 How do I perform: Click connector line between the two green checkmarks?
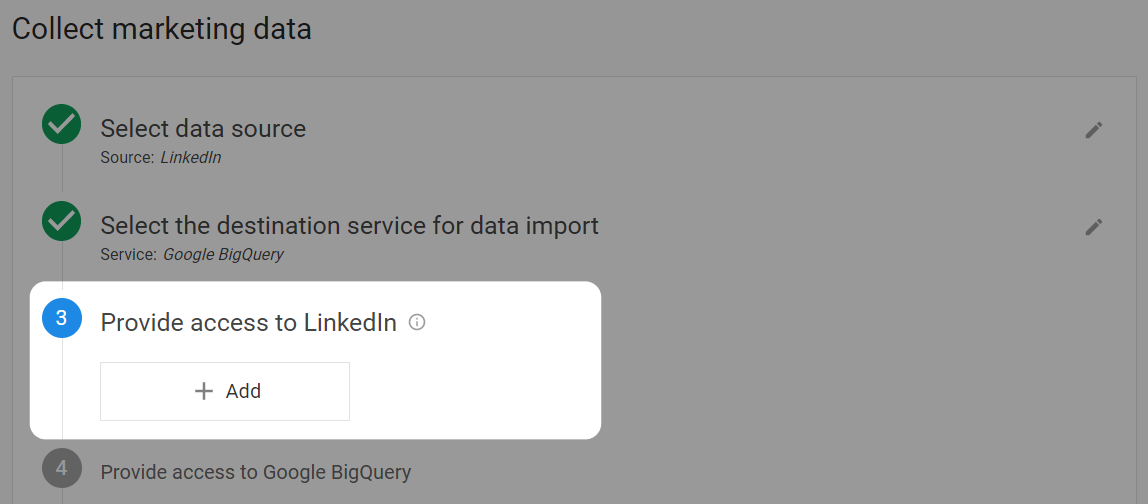(62, 172)
